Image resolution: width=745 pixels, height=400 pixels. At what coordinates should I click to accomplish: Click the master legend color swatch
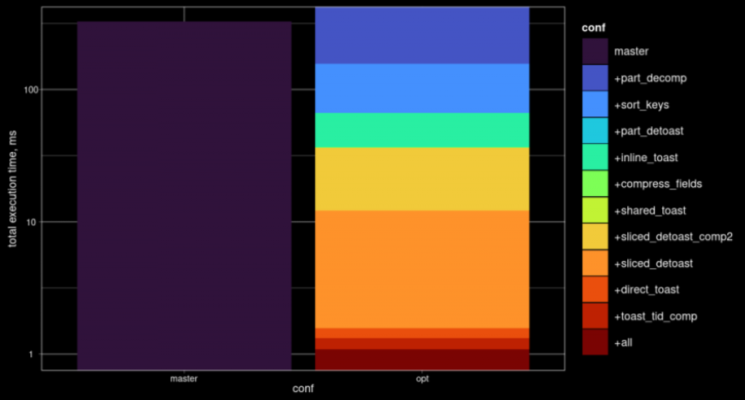596,50
